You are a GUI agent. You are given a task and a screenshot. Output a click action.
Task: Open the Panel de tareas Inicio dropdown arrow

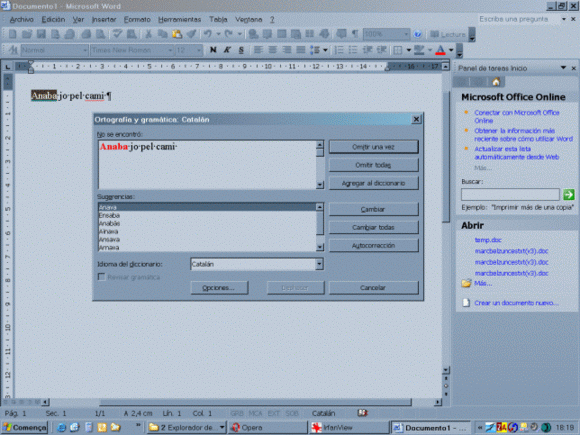tap(563, 68)
